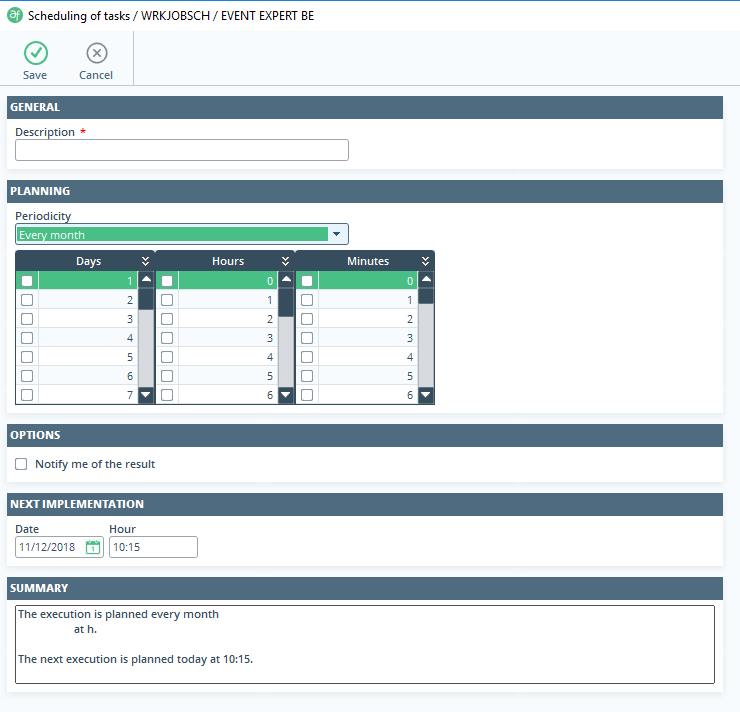Click scroll down arrow in Hours list
This screenshot has width=740, height=712.
286,395
